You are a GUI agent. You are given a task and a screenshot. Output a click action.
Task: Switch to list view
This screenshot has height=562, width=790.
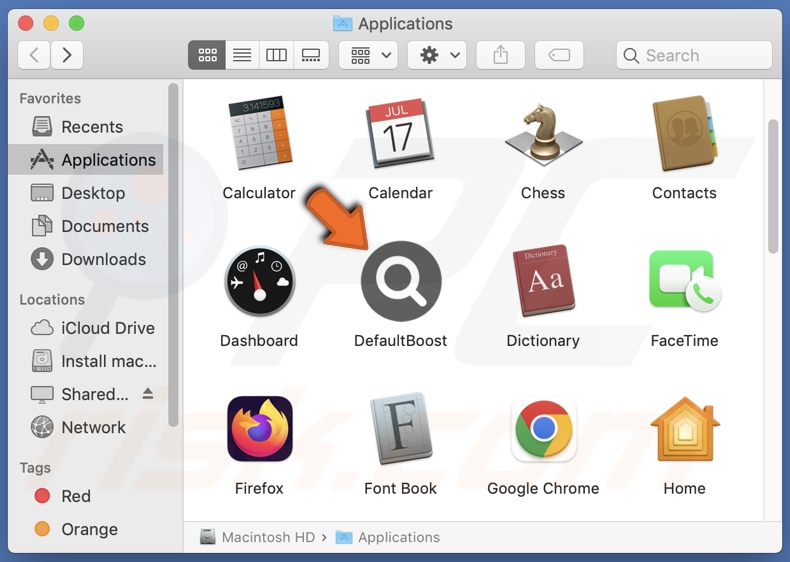click(x=242, y=55)
